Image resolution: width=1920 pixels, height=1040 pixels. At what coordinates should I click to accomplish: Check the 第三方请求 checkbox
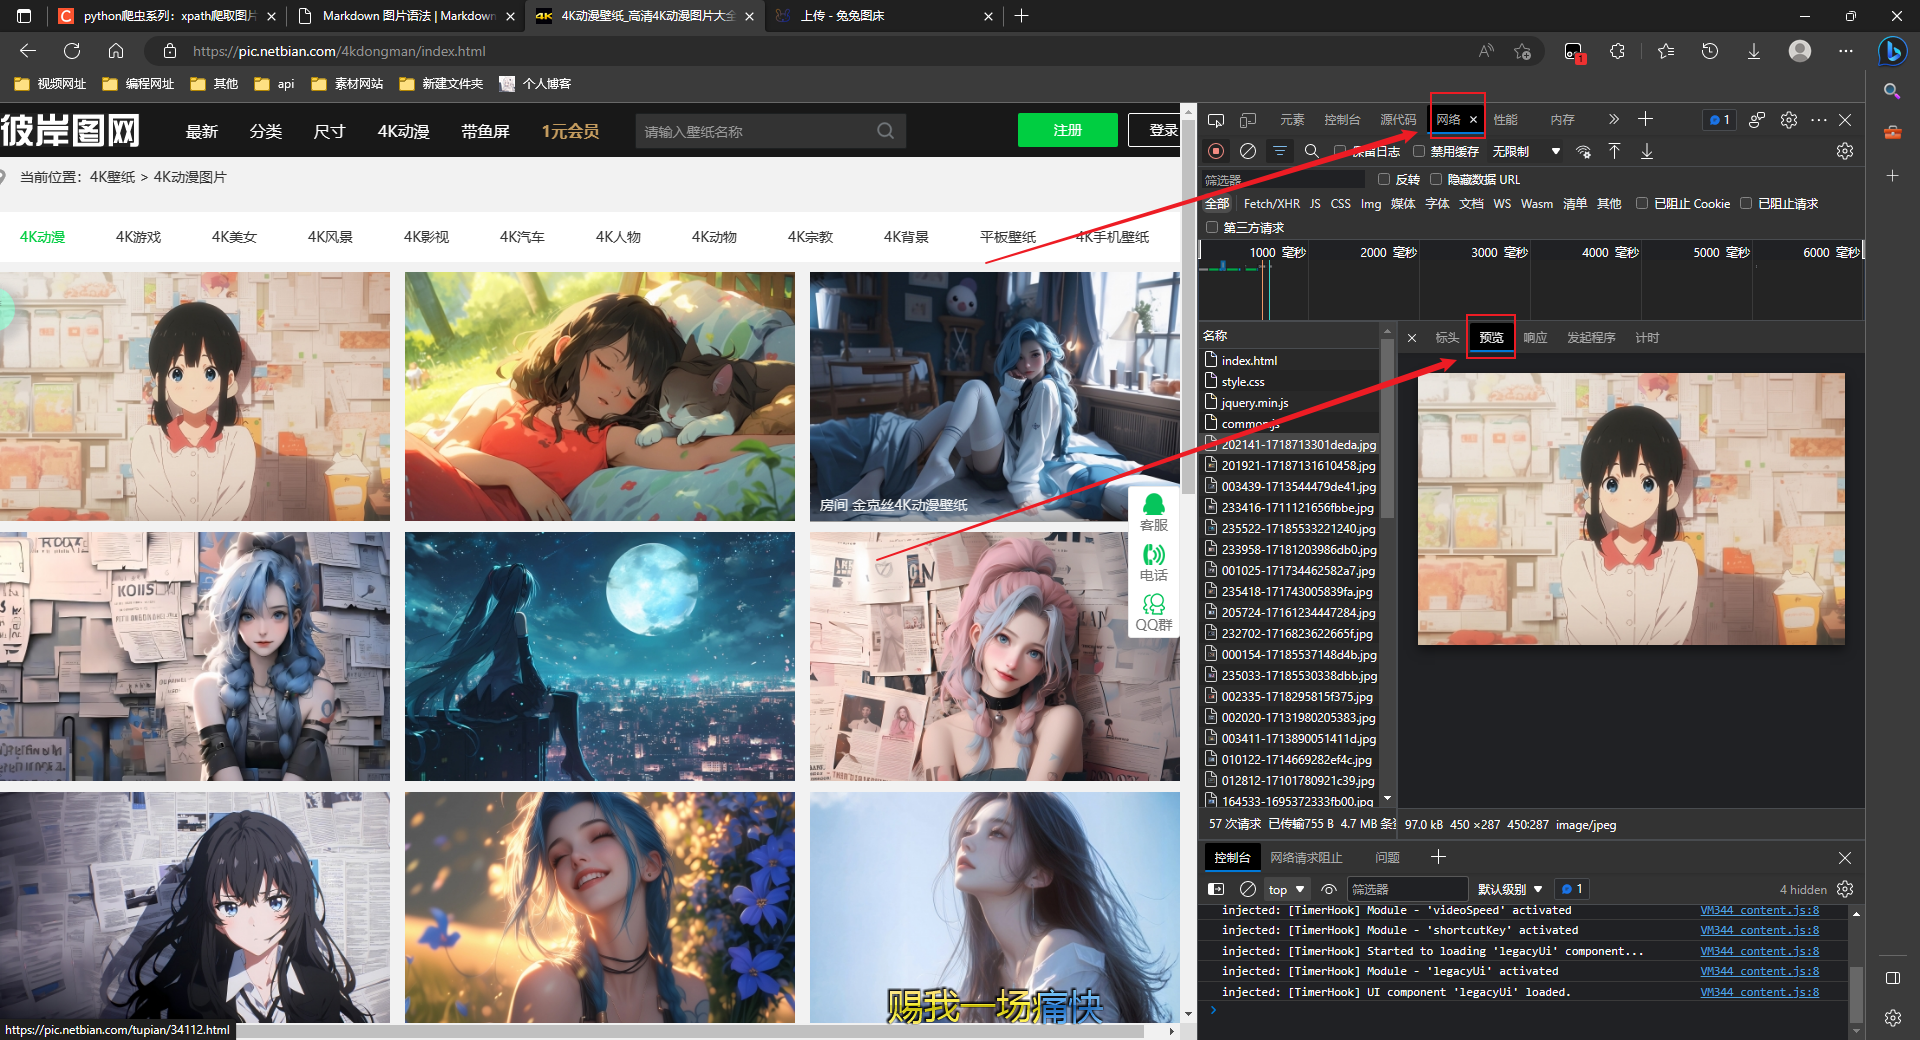(x=1212, y=228)
